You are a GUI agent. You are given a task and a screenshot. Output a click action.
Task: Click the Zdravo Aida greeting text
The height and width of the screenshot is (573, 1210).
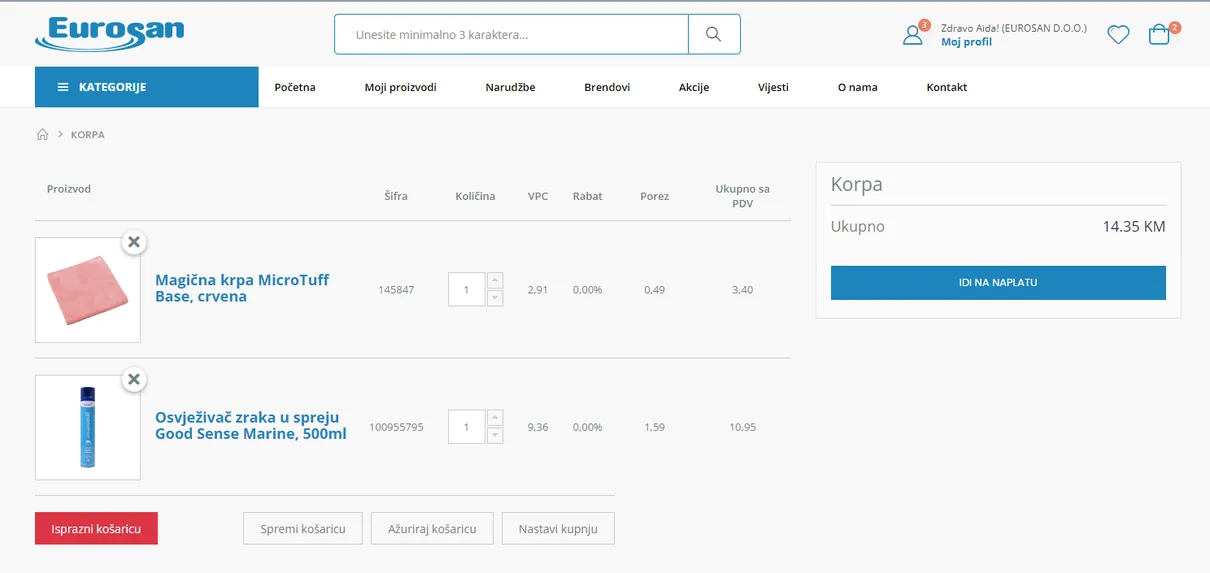1014,28
